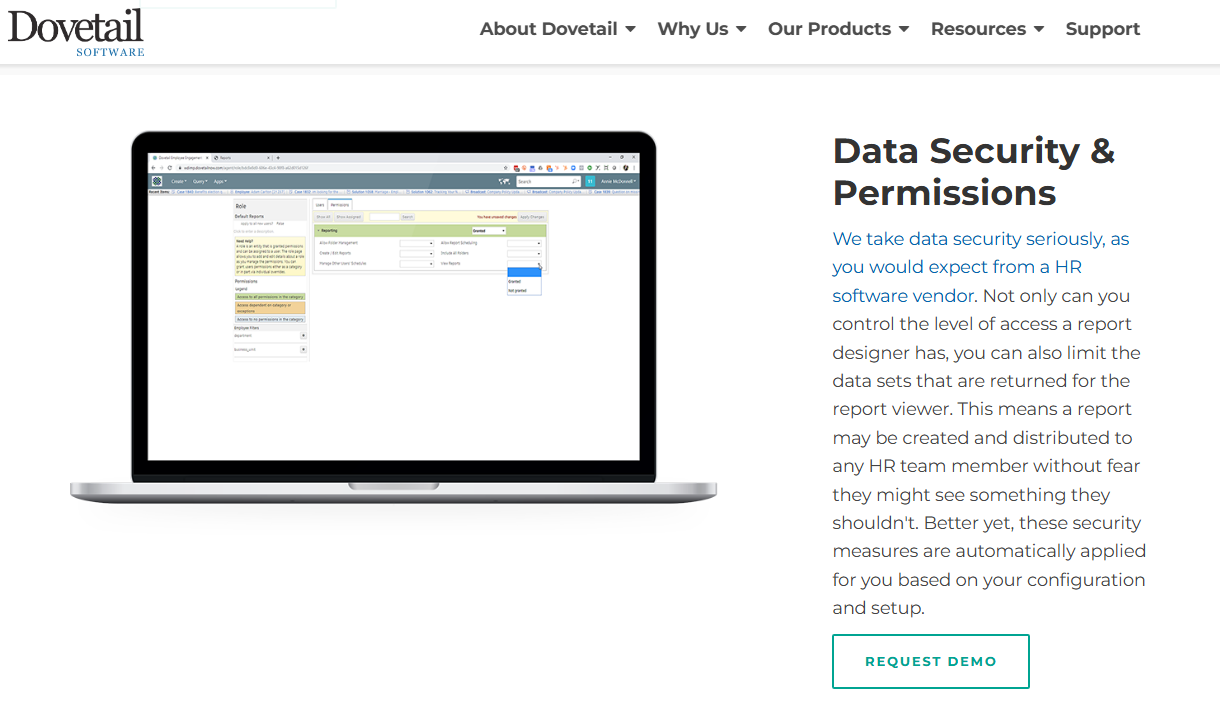Open the Our Products dropdown

coord(838,29)
